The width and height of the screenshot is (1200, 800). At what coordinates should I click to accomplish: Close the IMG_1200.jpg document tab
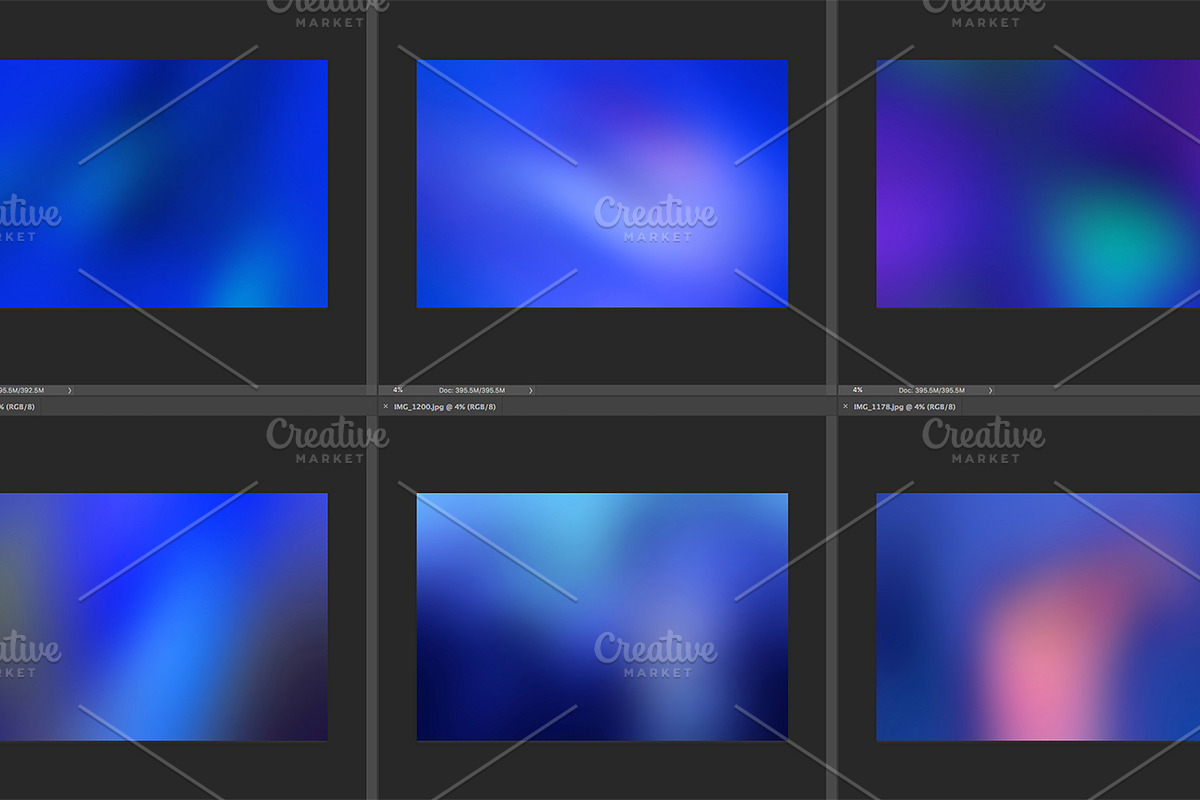385,407
